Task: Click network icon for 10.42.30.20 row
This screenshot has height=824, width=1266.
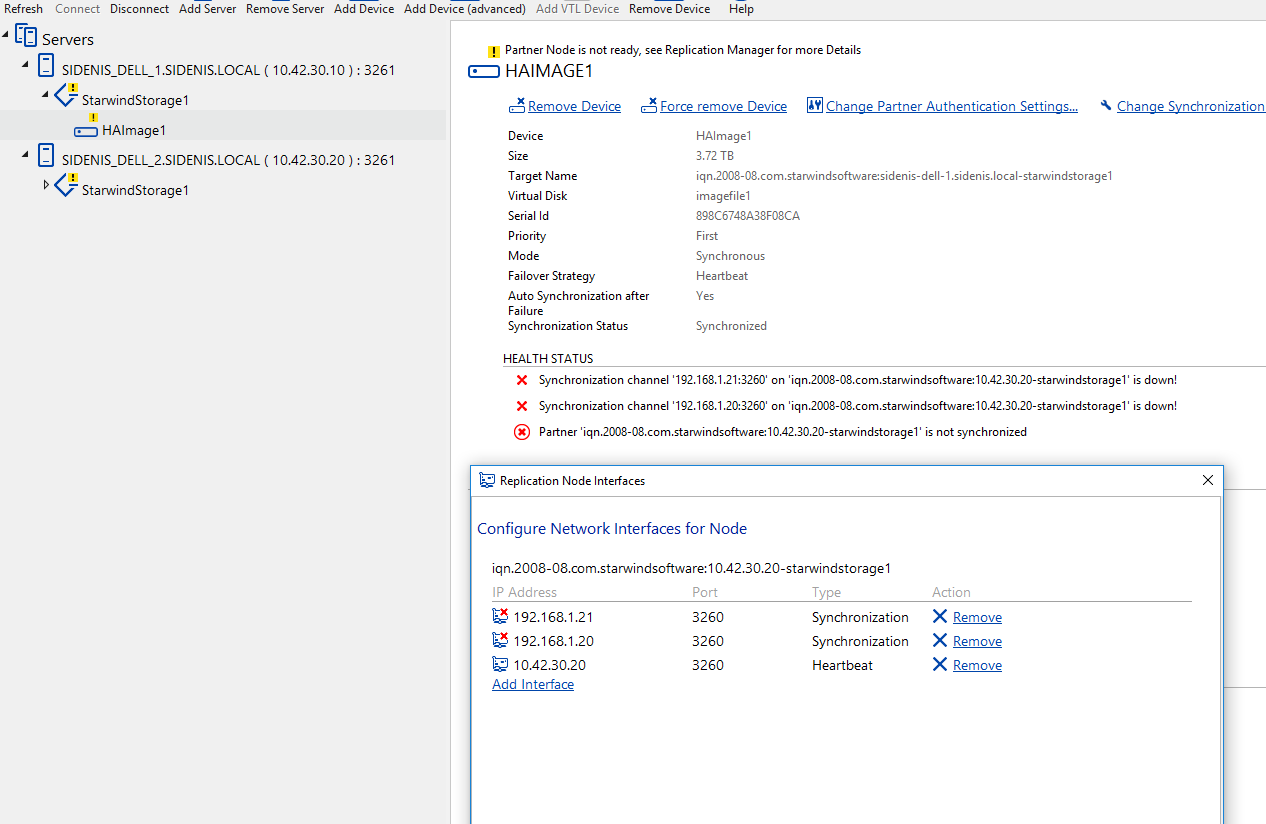Action: pyautogui.click(x=500, y=664)
